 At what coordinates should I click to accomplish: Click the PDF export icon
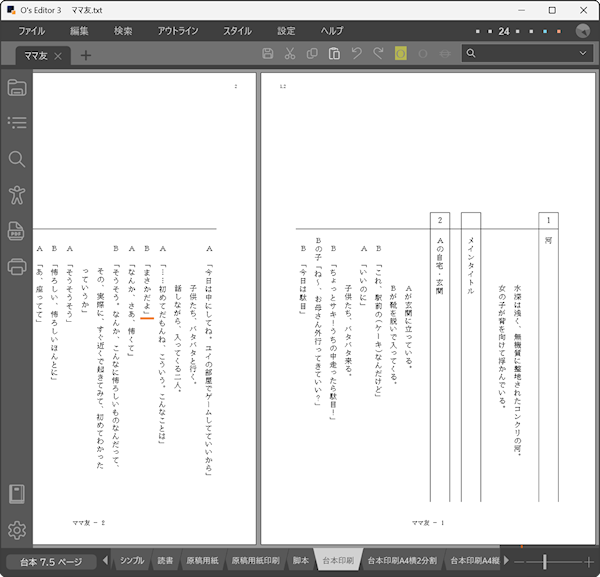(16, 231)
